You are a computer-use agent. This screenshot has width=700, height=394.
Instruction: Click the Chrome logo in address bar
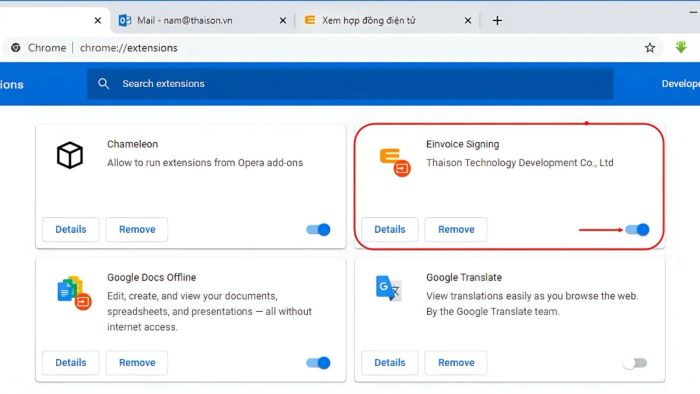pyautogui.click(x=16, y=48)
